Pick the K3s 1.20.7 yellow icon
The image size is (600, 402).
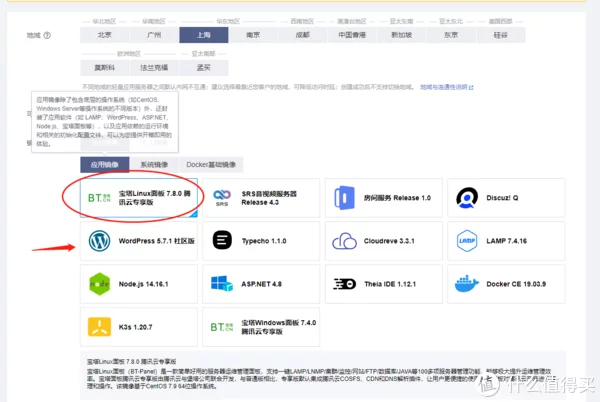(x=99, y=327)
